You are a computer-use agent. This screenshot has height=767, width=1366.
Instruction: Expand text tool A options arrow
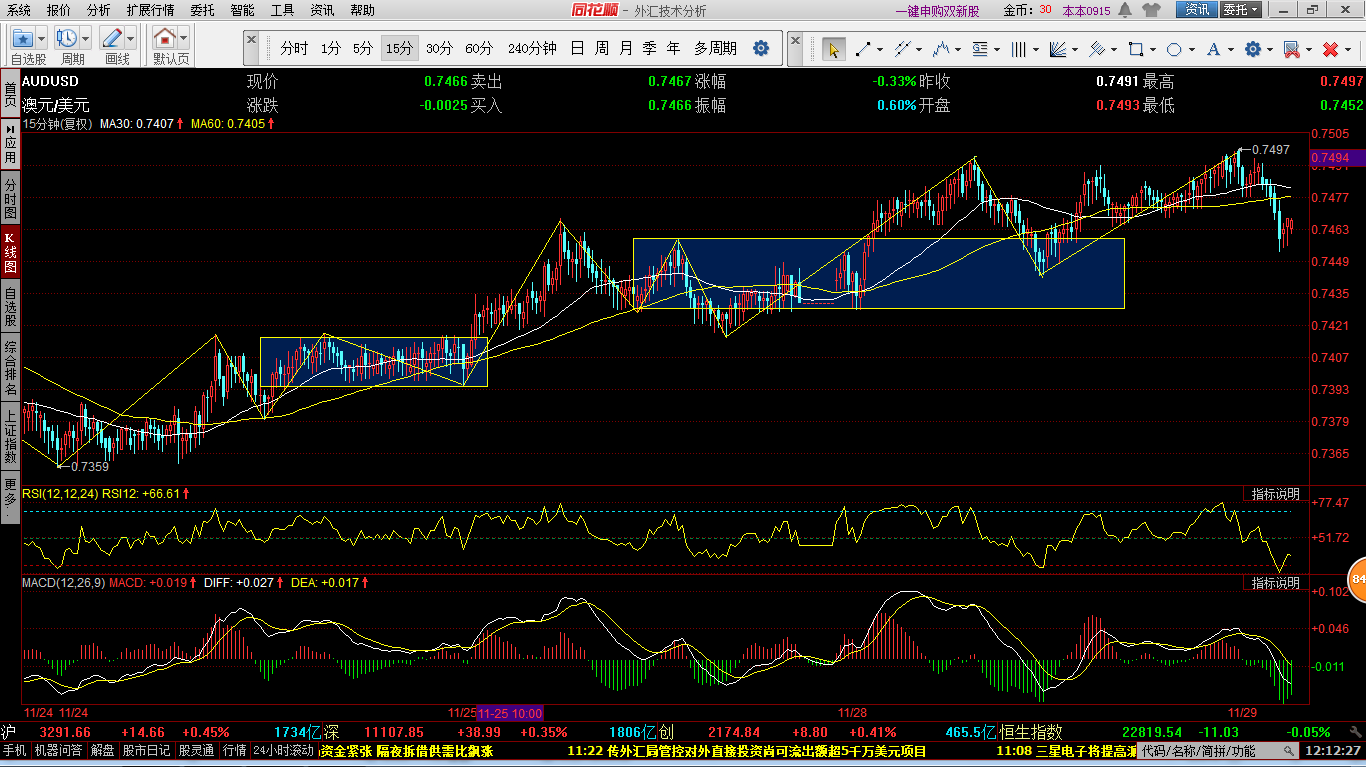1230,49
